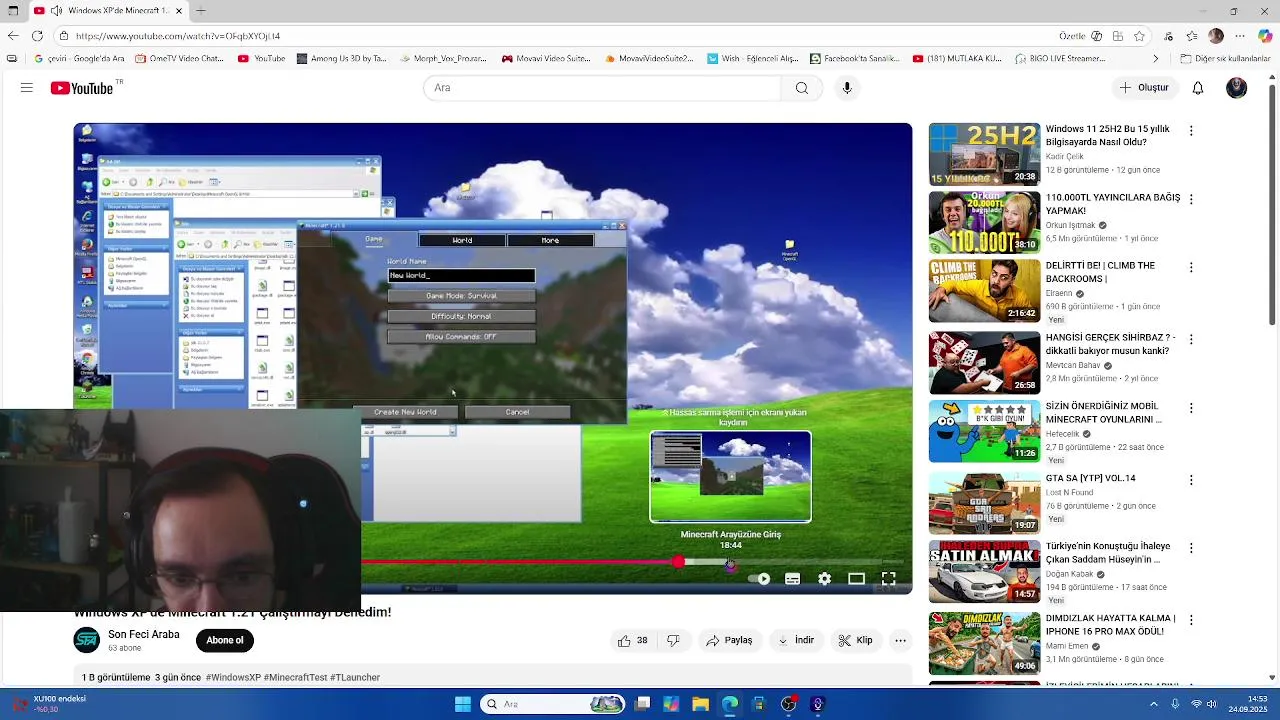This screenshot has width=1280, height=720.
Task: Open menu for 'Windows 11 25H2' video
Action: coord(1191,131)
